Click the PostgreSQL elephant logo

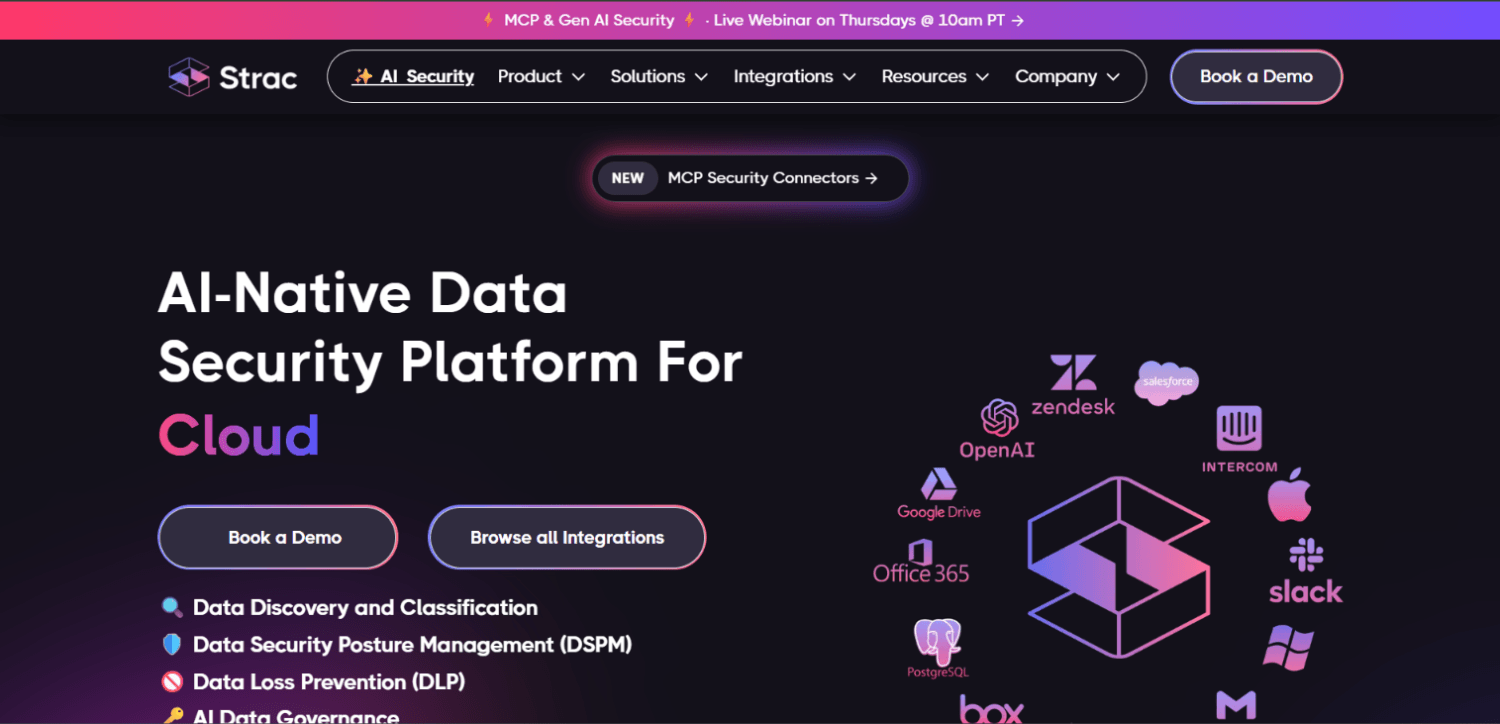pos(938,649)
